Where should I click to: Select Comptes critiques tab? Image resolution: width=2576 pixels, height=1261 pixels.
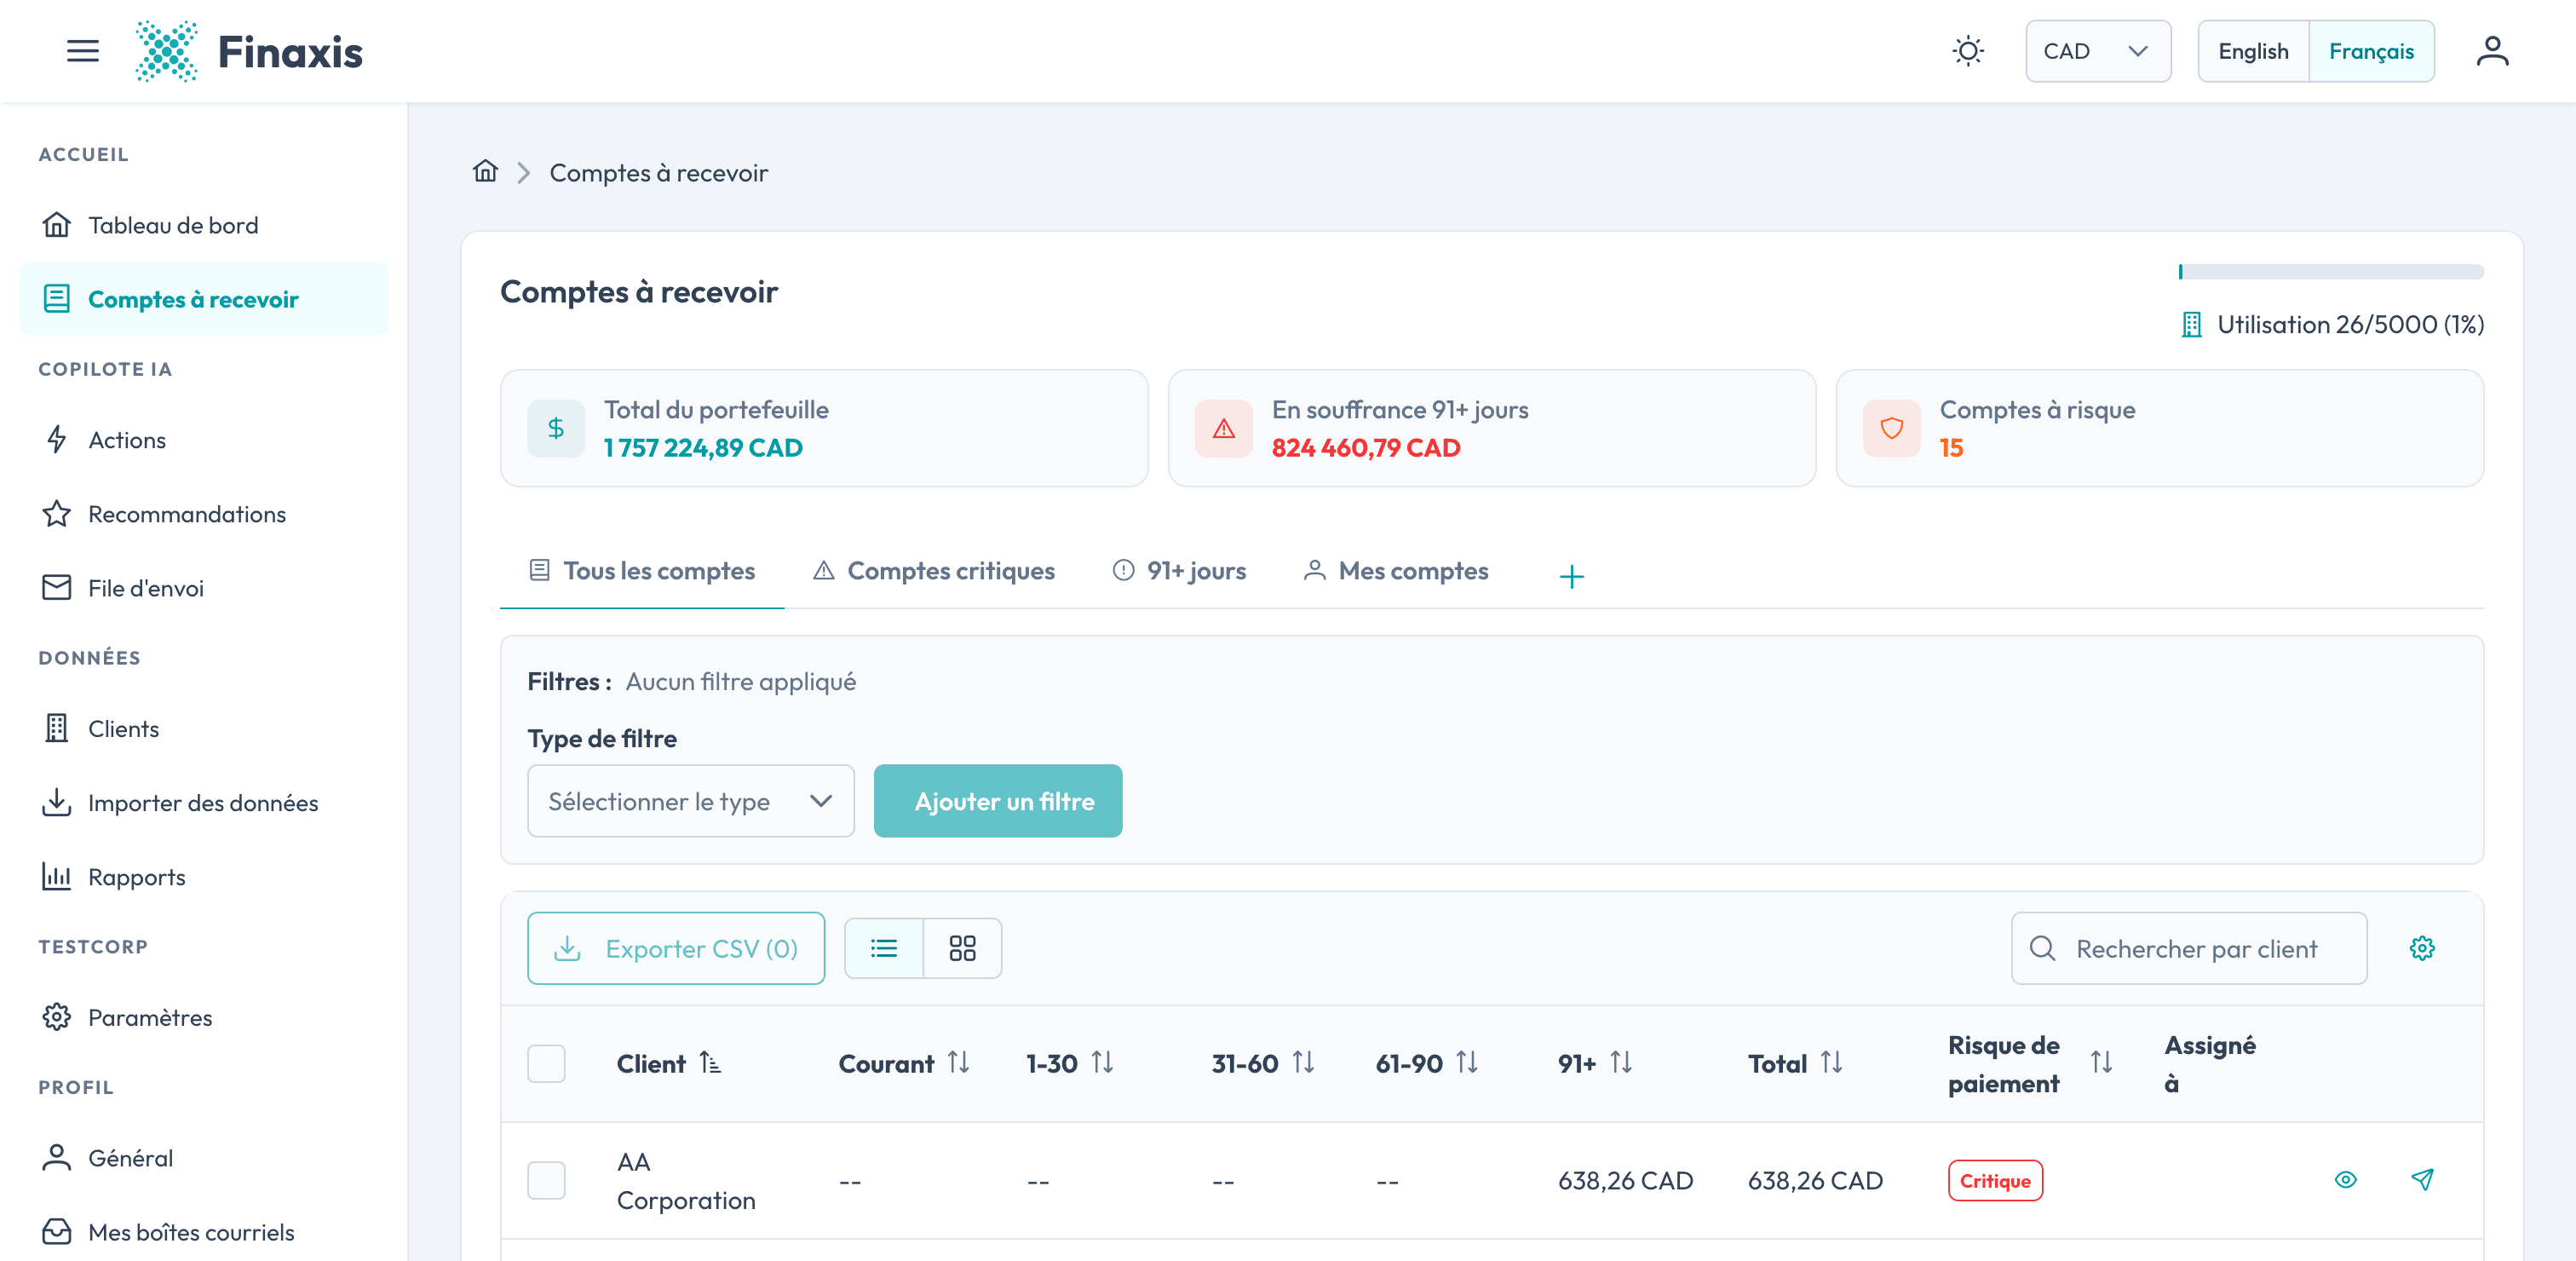point(933,571)
